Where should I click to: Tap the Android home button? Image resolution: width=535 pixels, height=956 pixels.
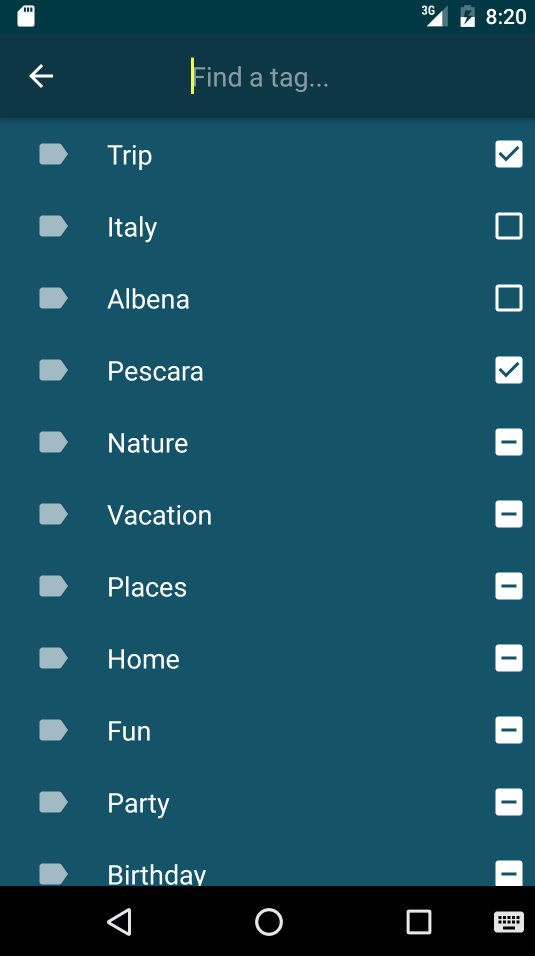(268, 922)
